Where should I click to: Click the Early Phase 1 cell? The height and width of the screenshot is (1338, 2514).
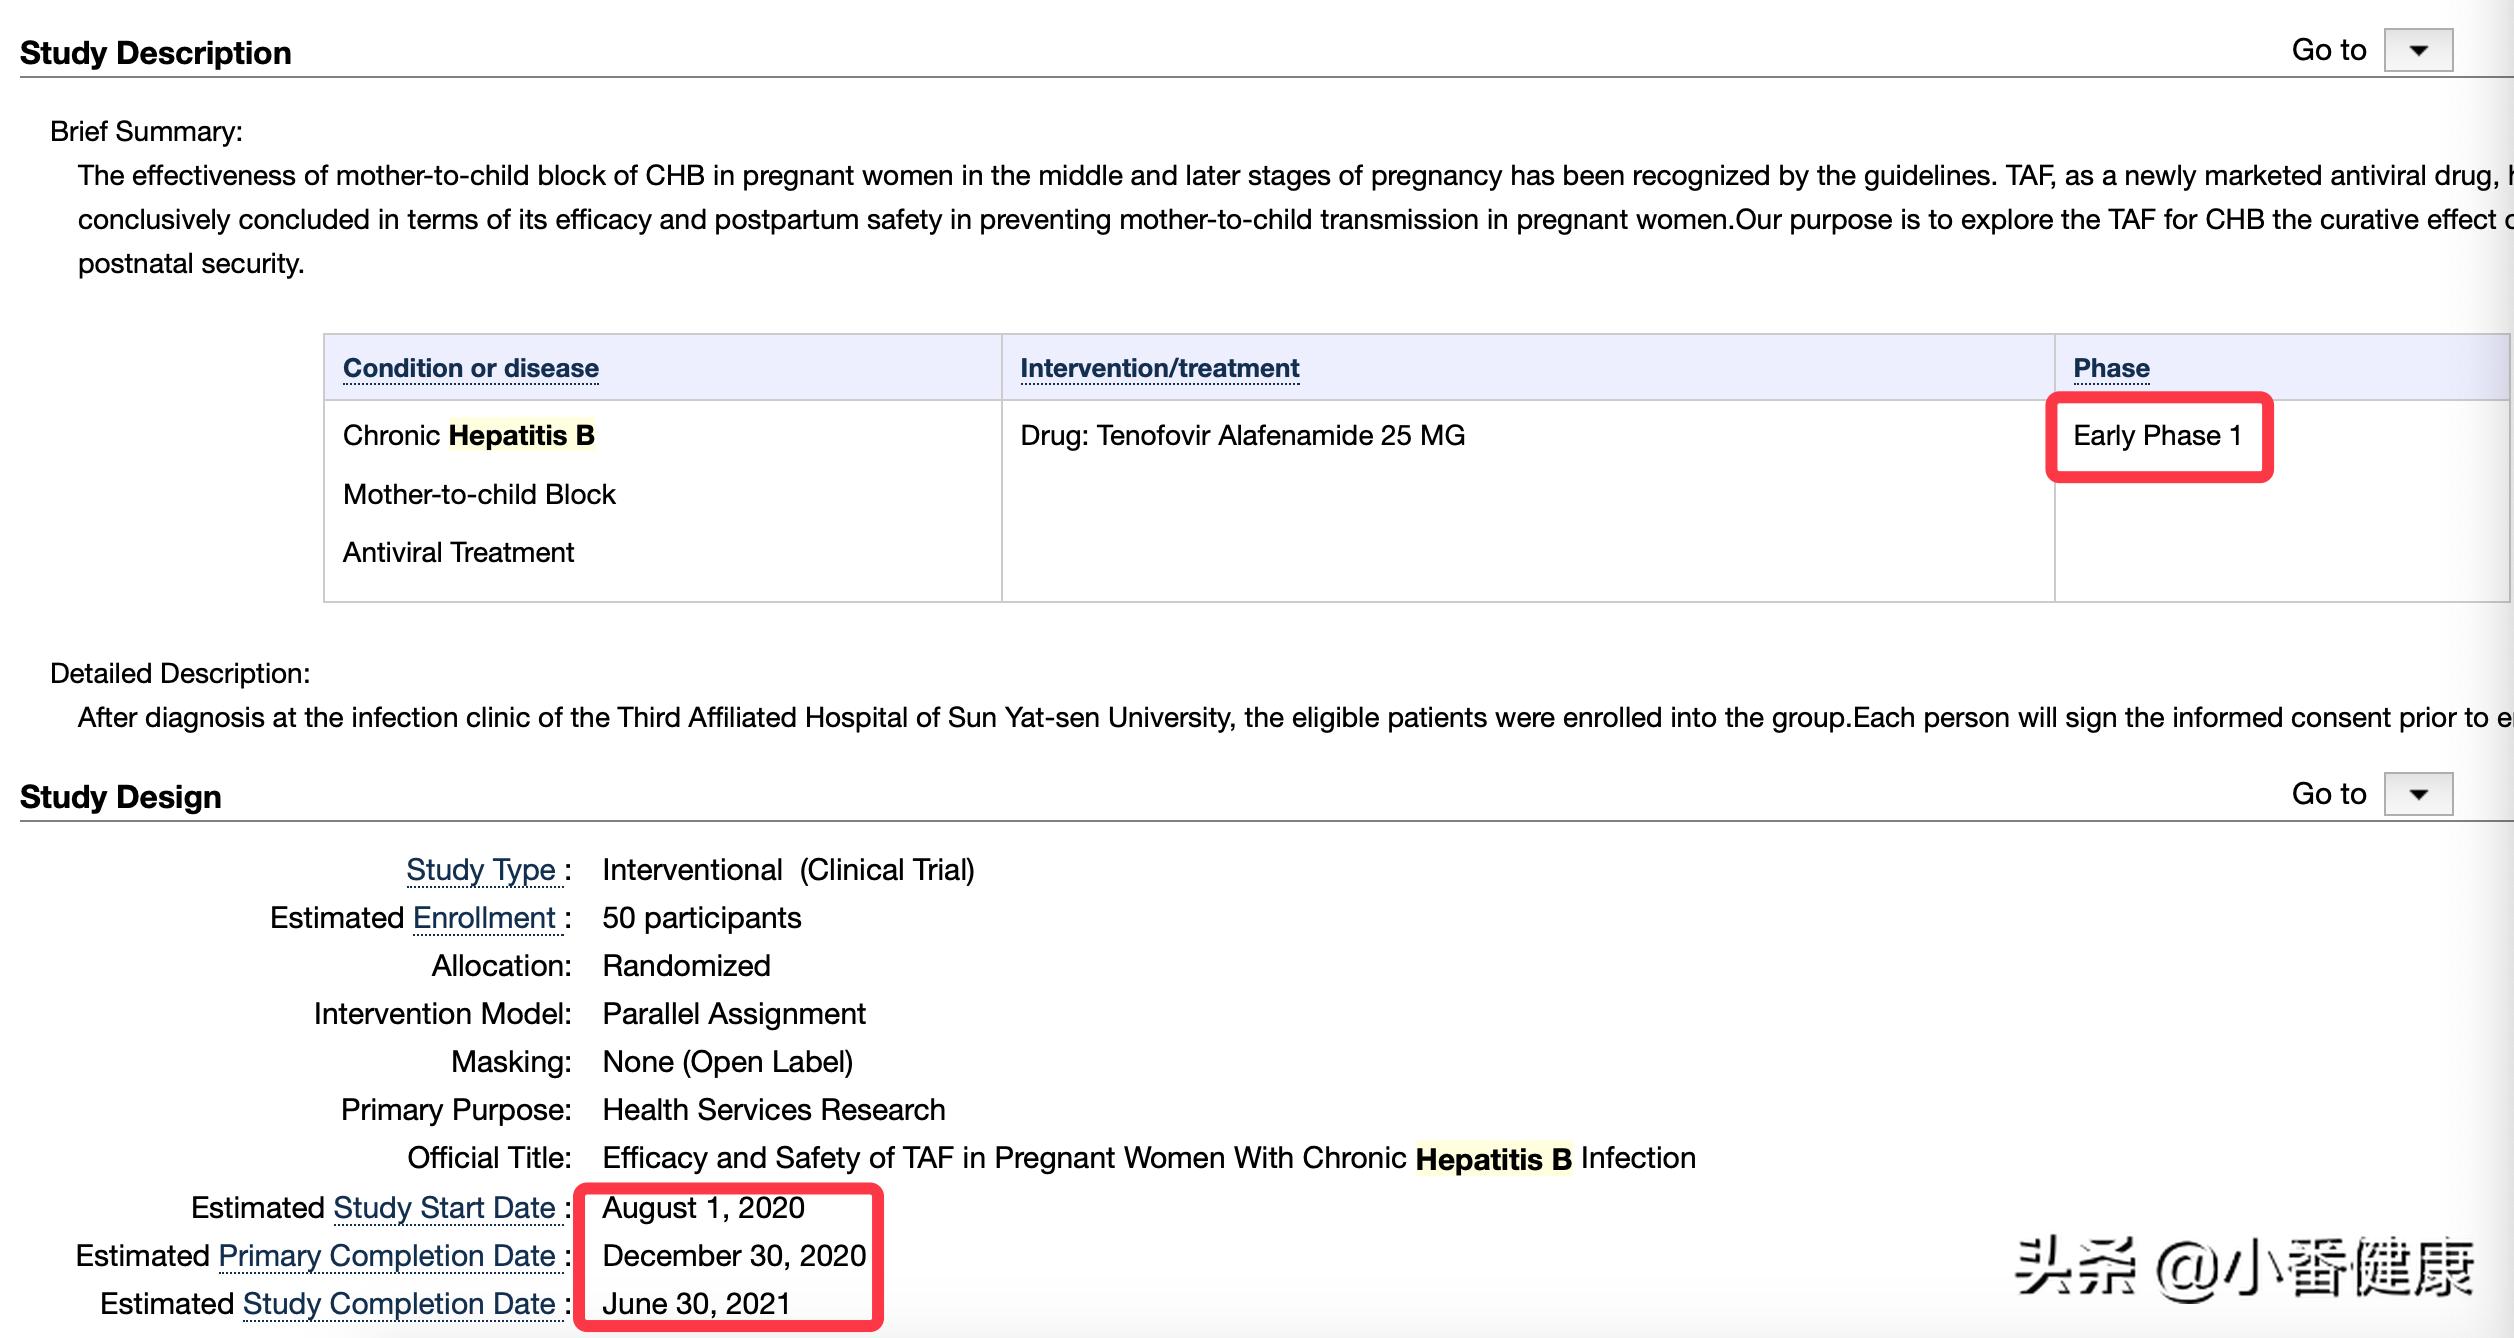tap(2157, 436)
